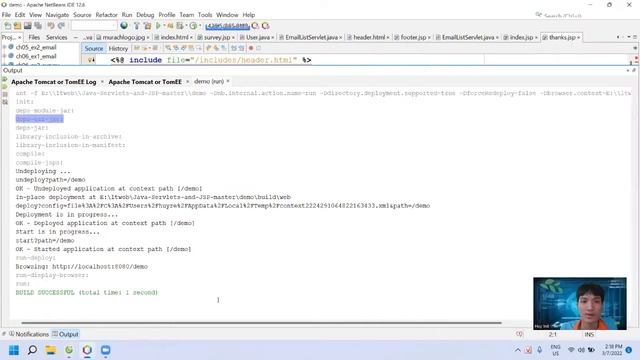Switch to History editor view
The height and width of the screenshot is (360, 640).
tap(118, 48)
